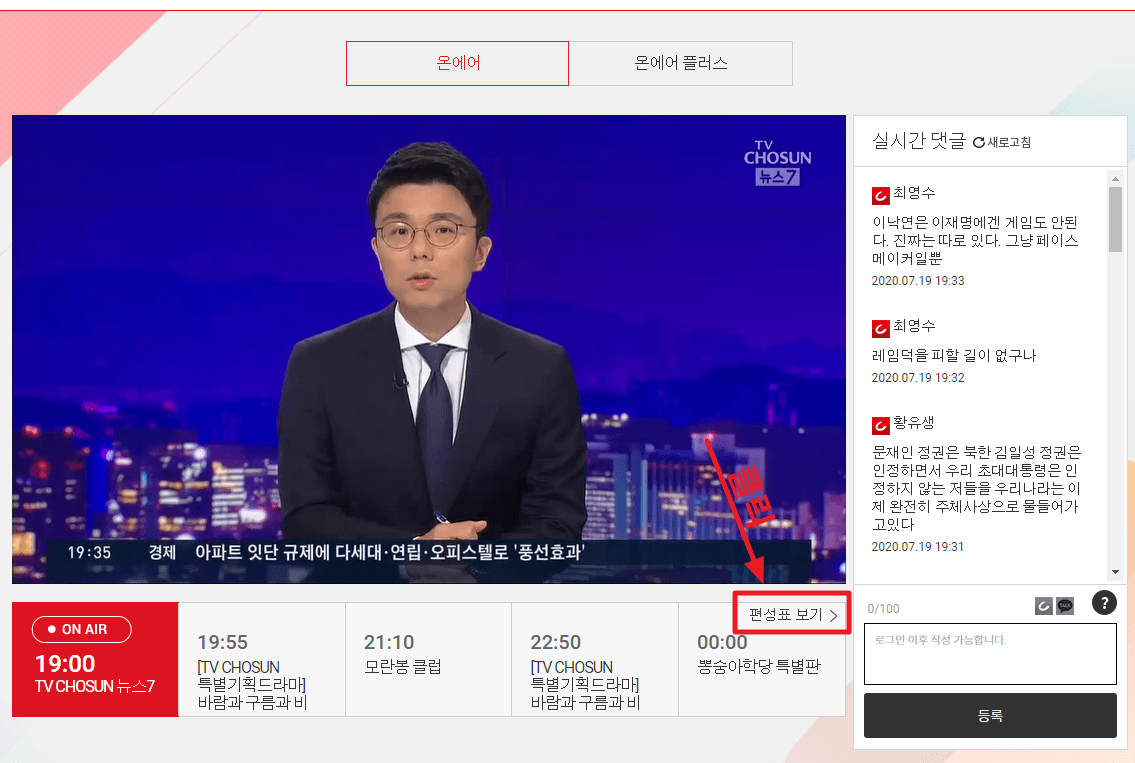Click the comments scrollbar down arrow

pyautogui.click(x=1115, y=572)
